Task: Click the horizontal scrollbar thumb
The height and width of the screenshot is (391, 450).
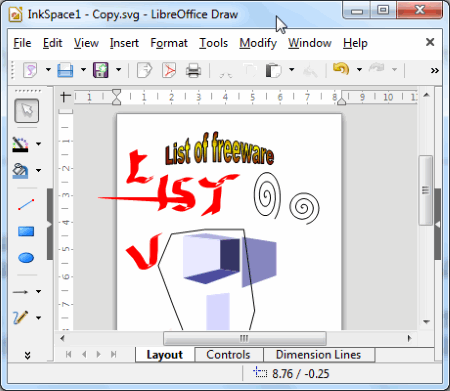Action: pyautogui.click(x=244, y=338)
